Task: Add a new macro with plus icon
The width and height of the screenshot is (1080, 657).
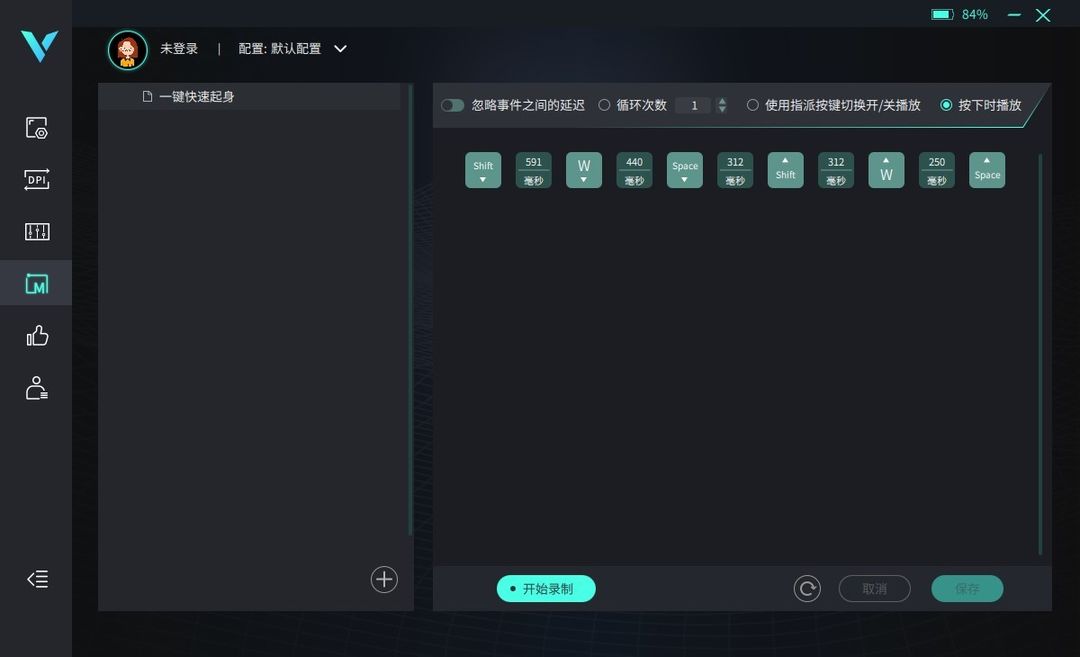Action: click(384, 580)
